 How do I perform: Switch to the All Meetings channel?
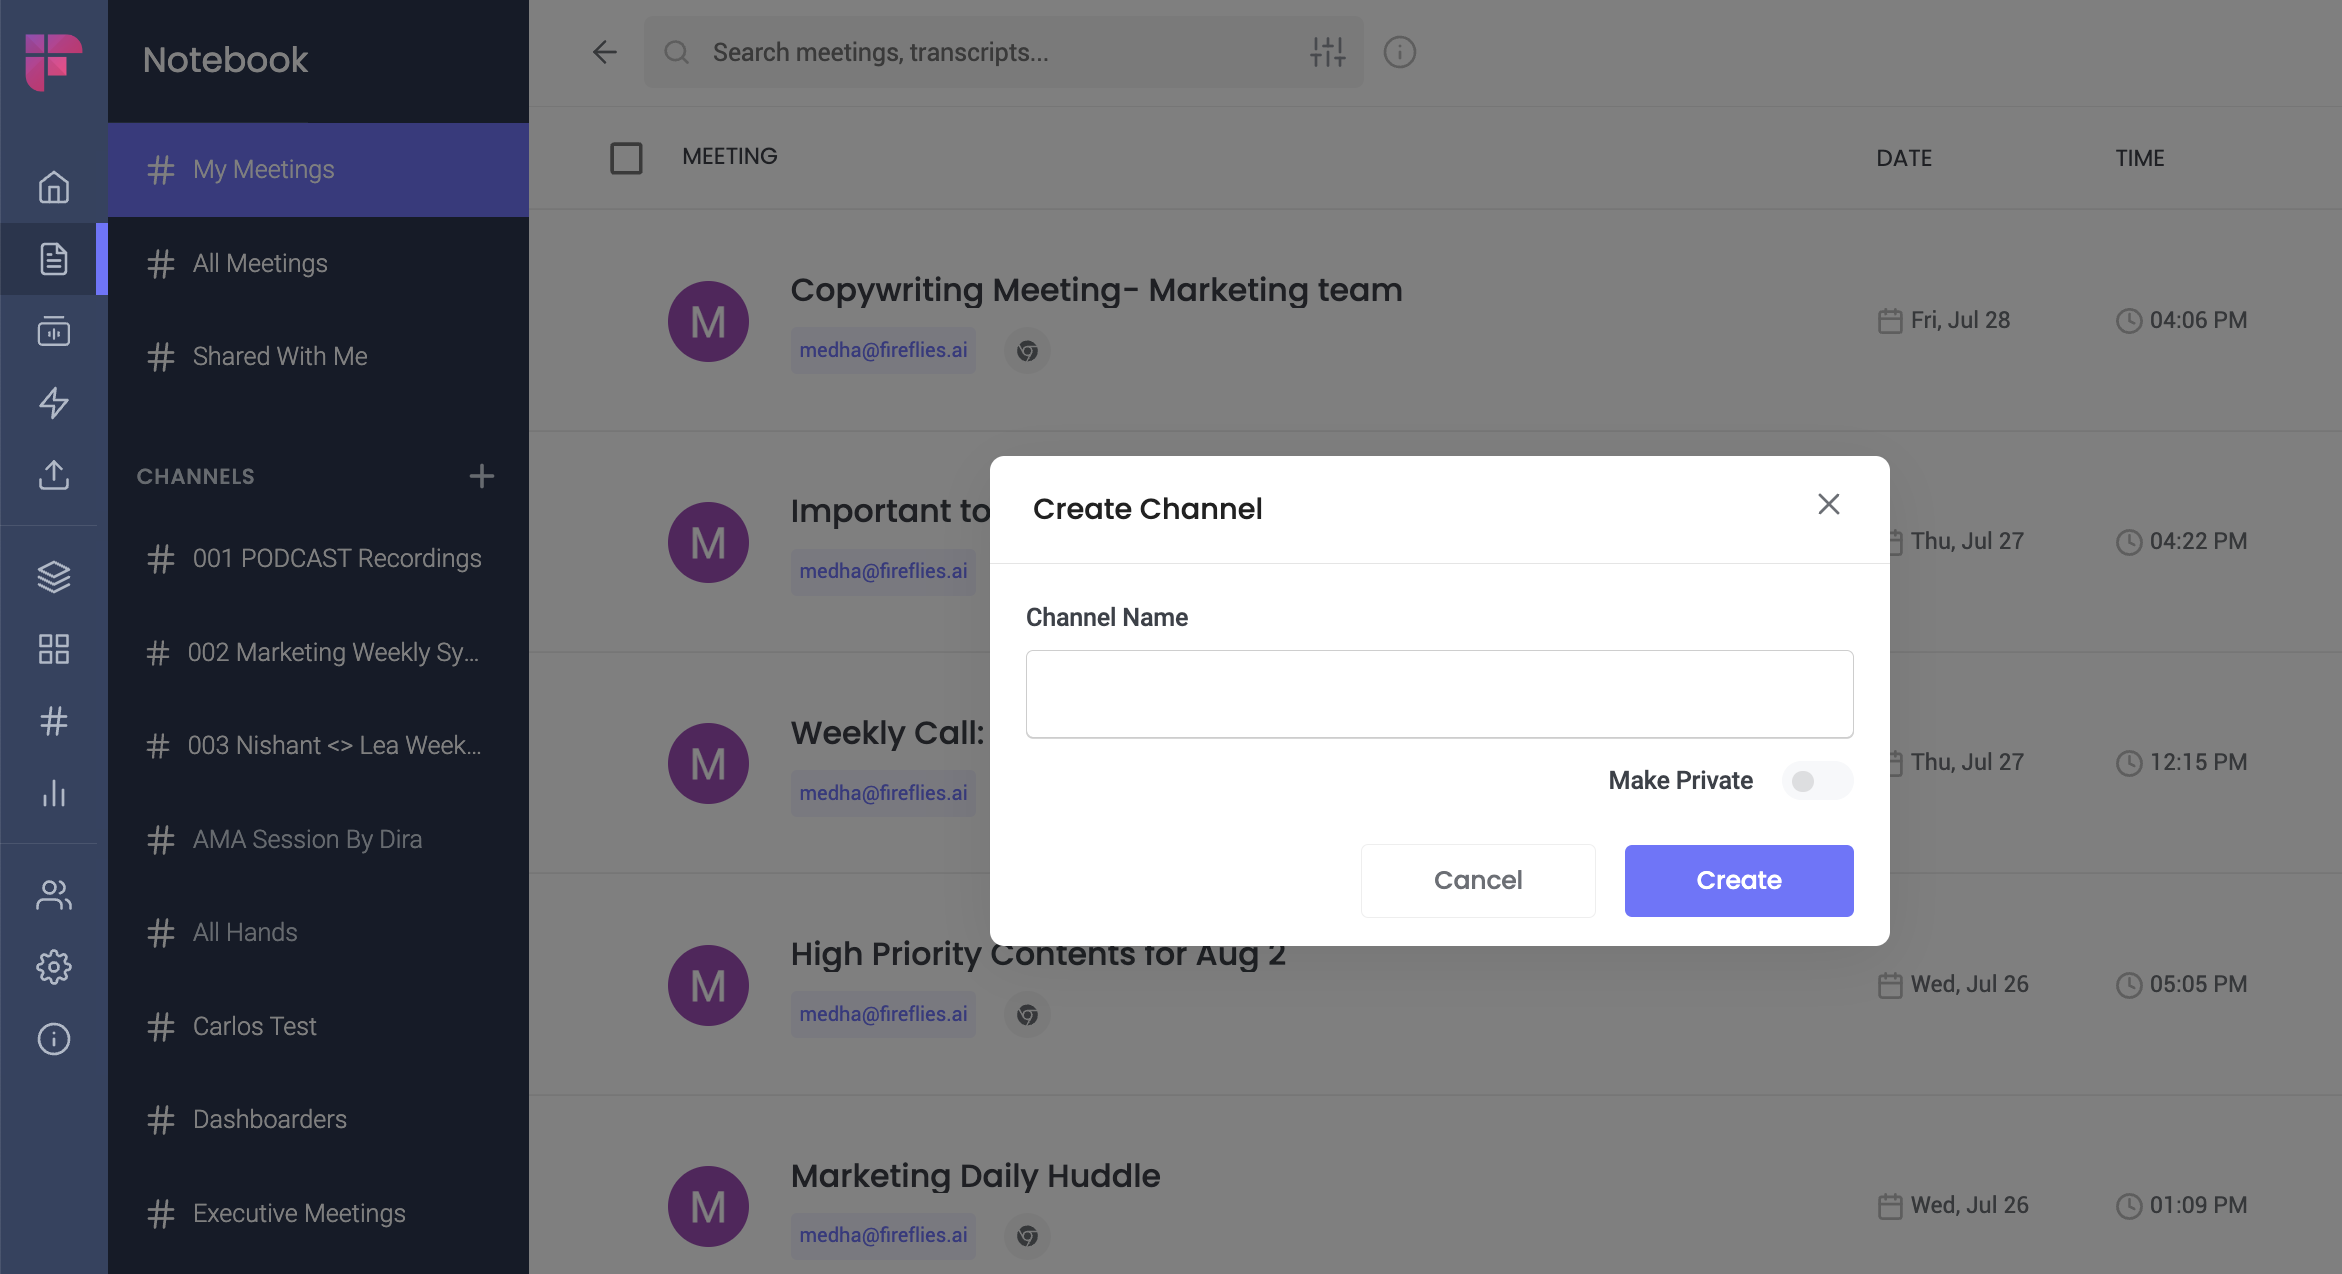coord(259,263)
